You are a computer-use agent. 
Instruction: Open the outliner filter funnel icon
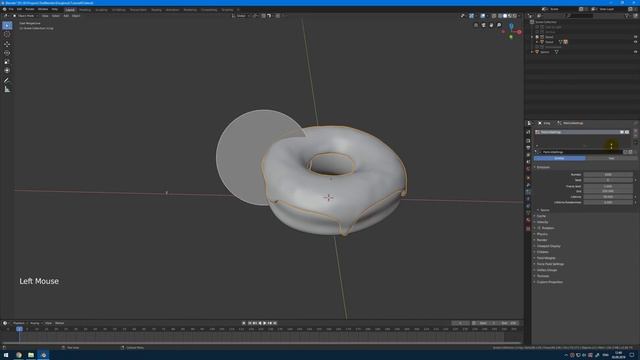coord(627,16)
